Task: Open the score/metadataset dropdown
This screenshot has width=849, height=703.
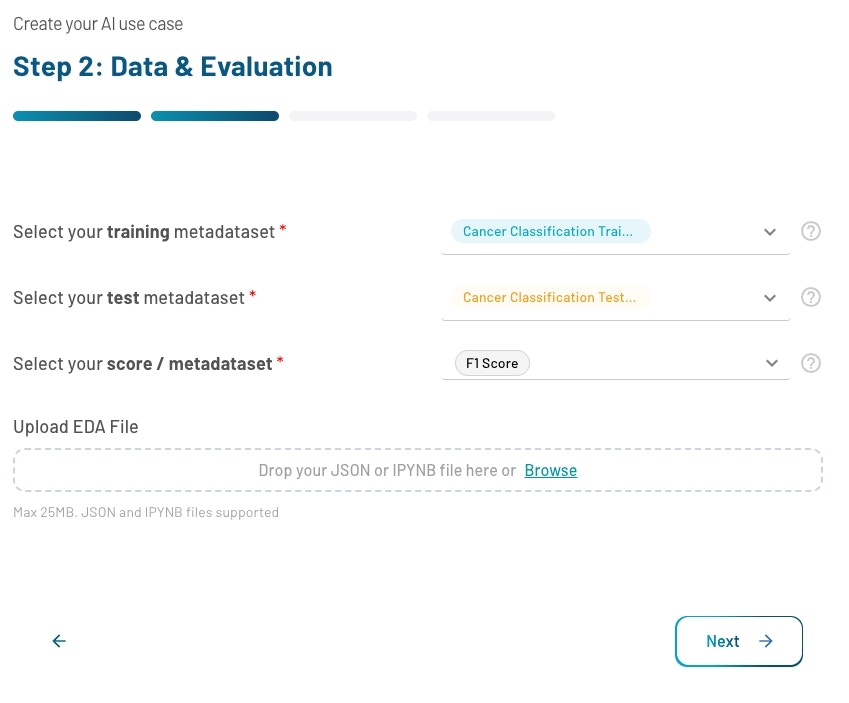Action: [770, 363]
